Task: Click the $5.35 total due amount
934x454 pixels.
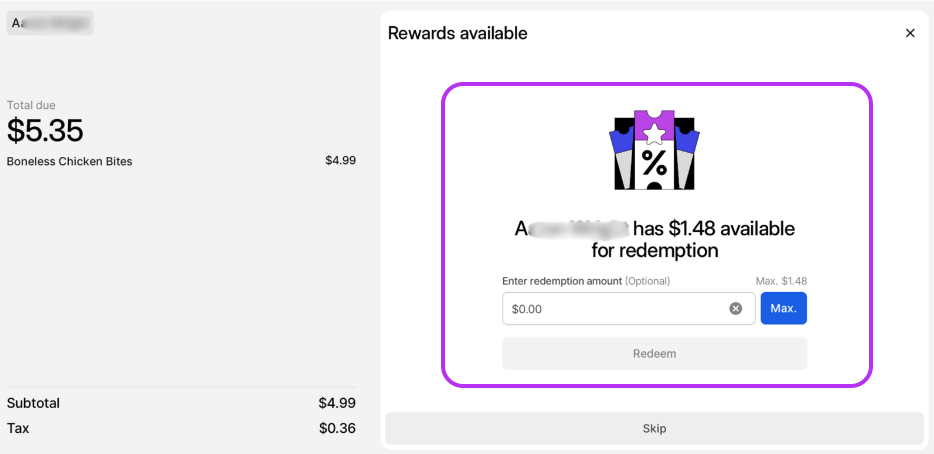Action: coord(45,131)
